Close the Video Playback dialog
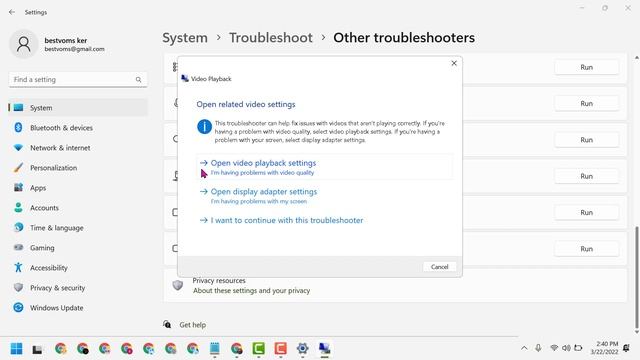The width and height of the screenshot is (640, 360). click(x=454, y=63)
